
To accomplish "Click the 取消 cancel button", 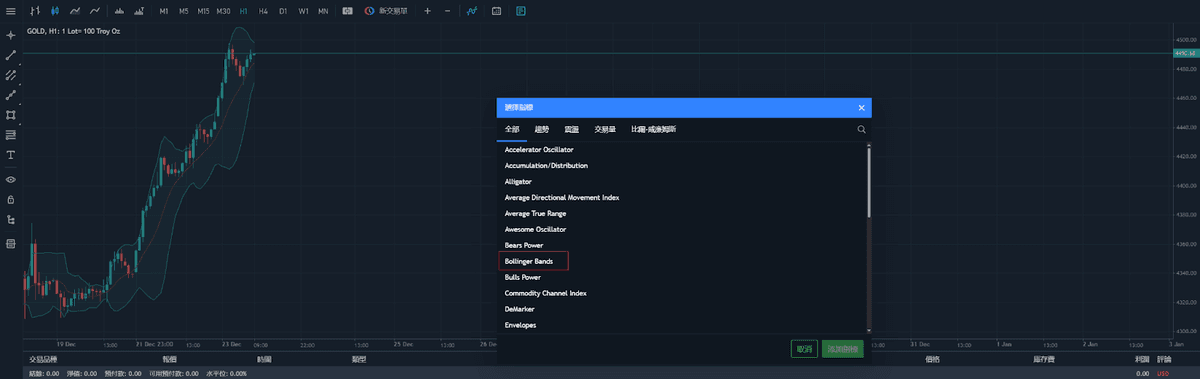I will 803,349.
